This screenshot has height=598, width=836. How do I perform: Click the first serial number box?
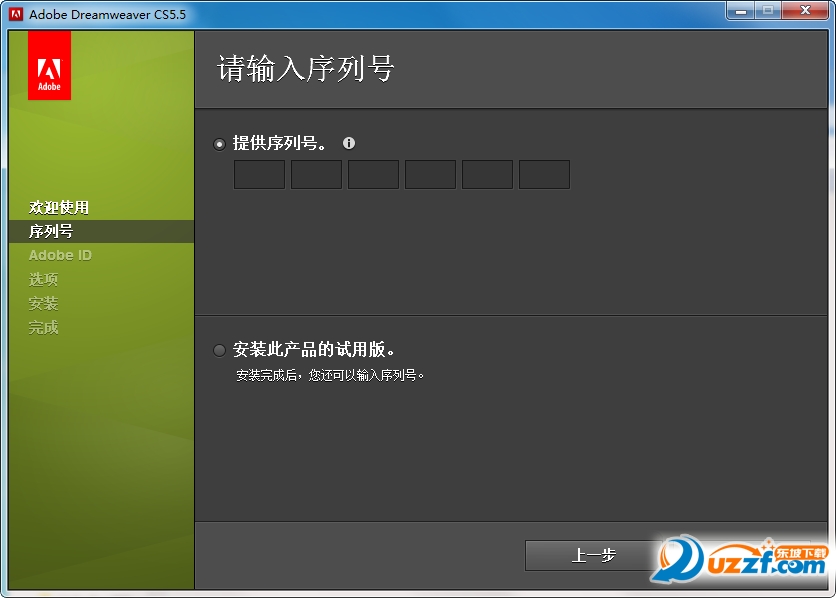tap(259, 174)
